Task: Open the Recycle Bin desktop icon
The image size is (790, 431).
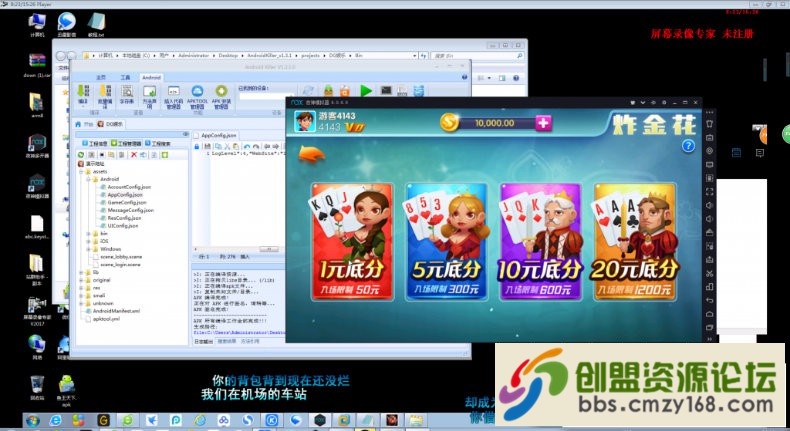Action: [37, 388]
